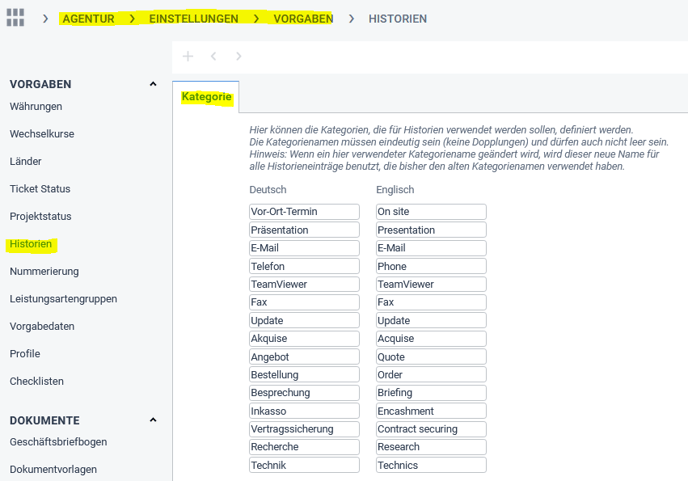
Task: Click the German field Vor-Ort-Termin
Action: click(304, 212)
